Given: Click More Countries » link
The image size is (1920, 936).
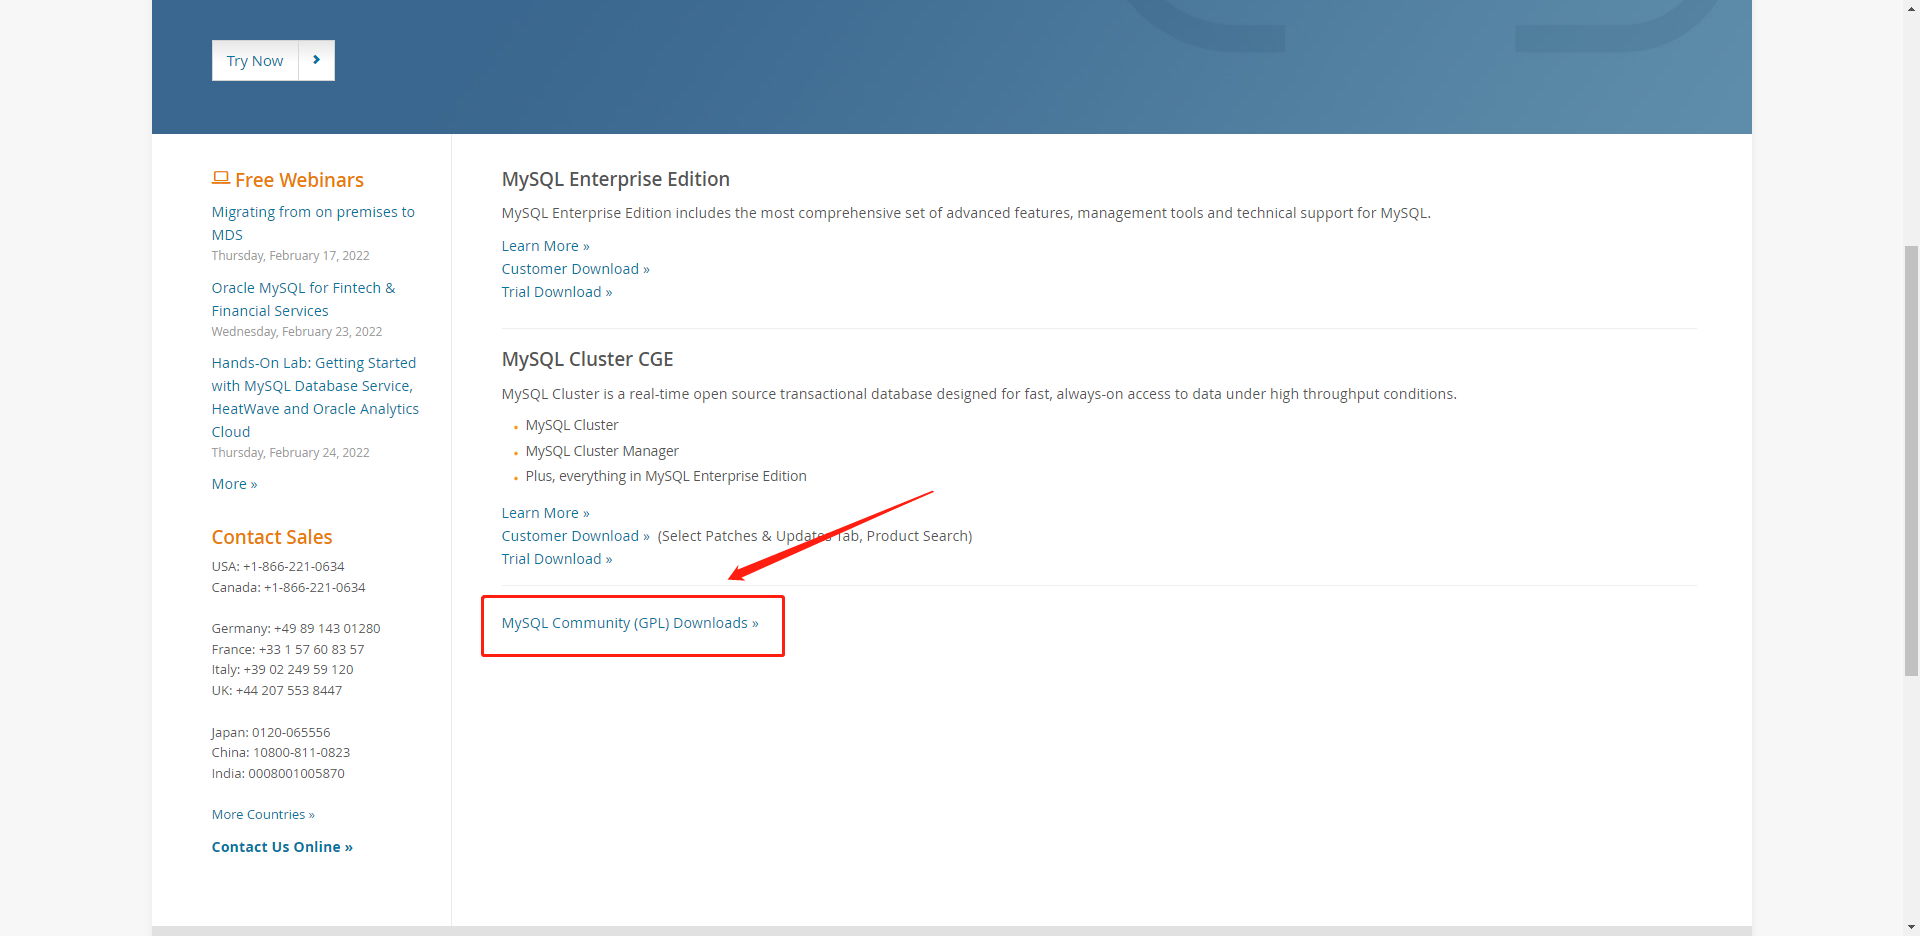Looking at the screenshot, I should point(263,815).
